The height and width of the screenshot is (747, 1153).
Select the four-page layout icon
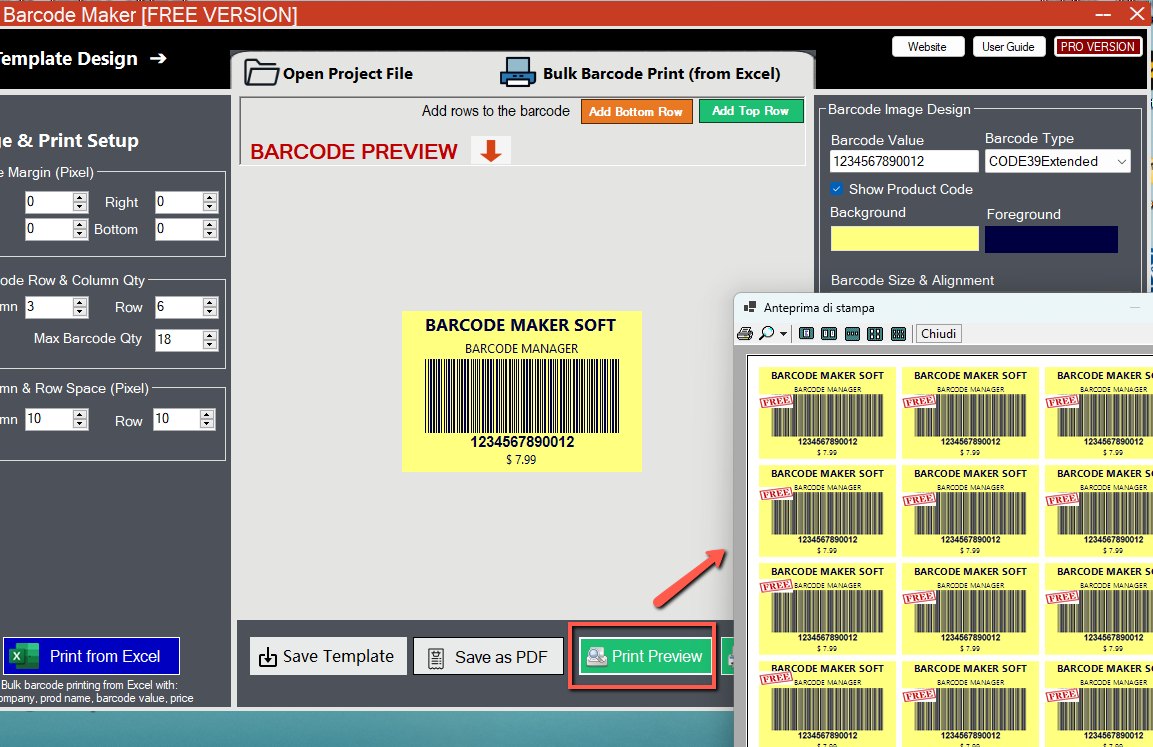tap(875, 334)
